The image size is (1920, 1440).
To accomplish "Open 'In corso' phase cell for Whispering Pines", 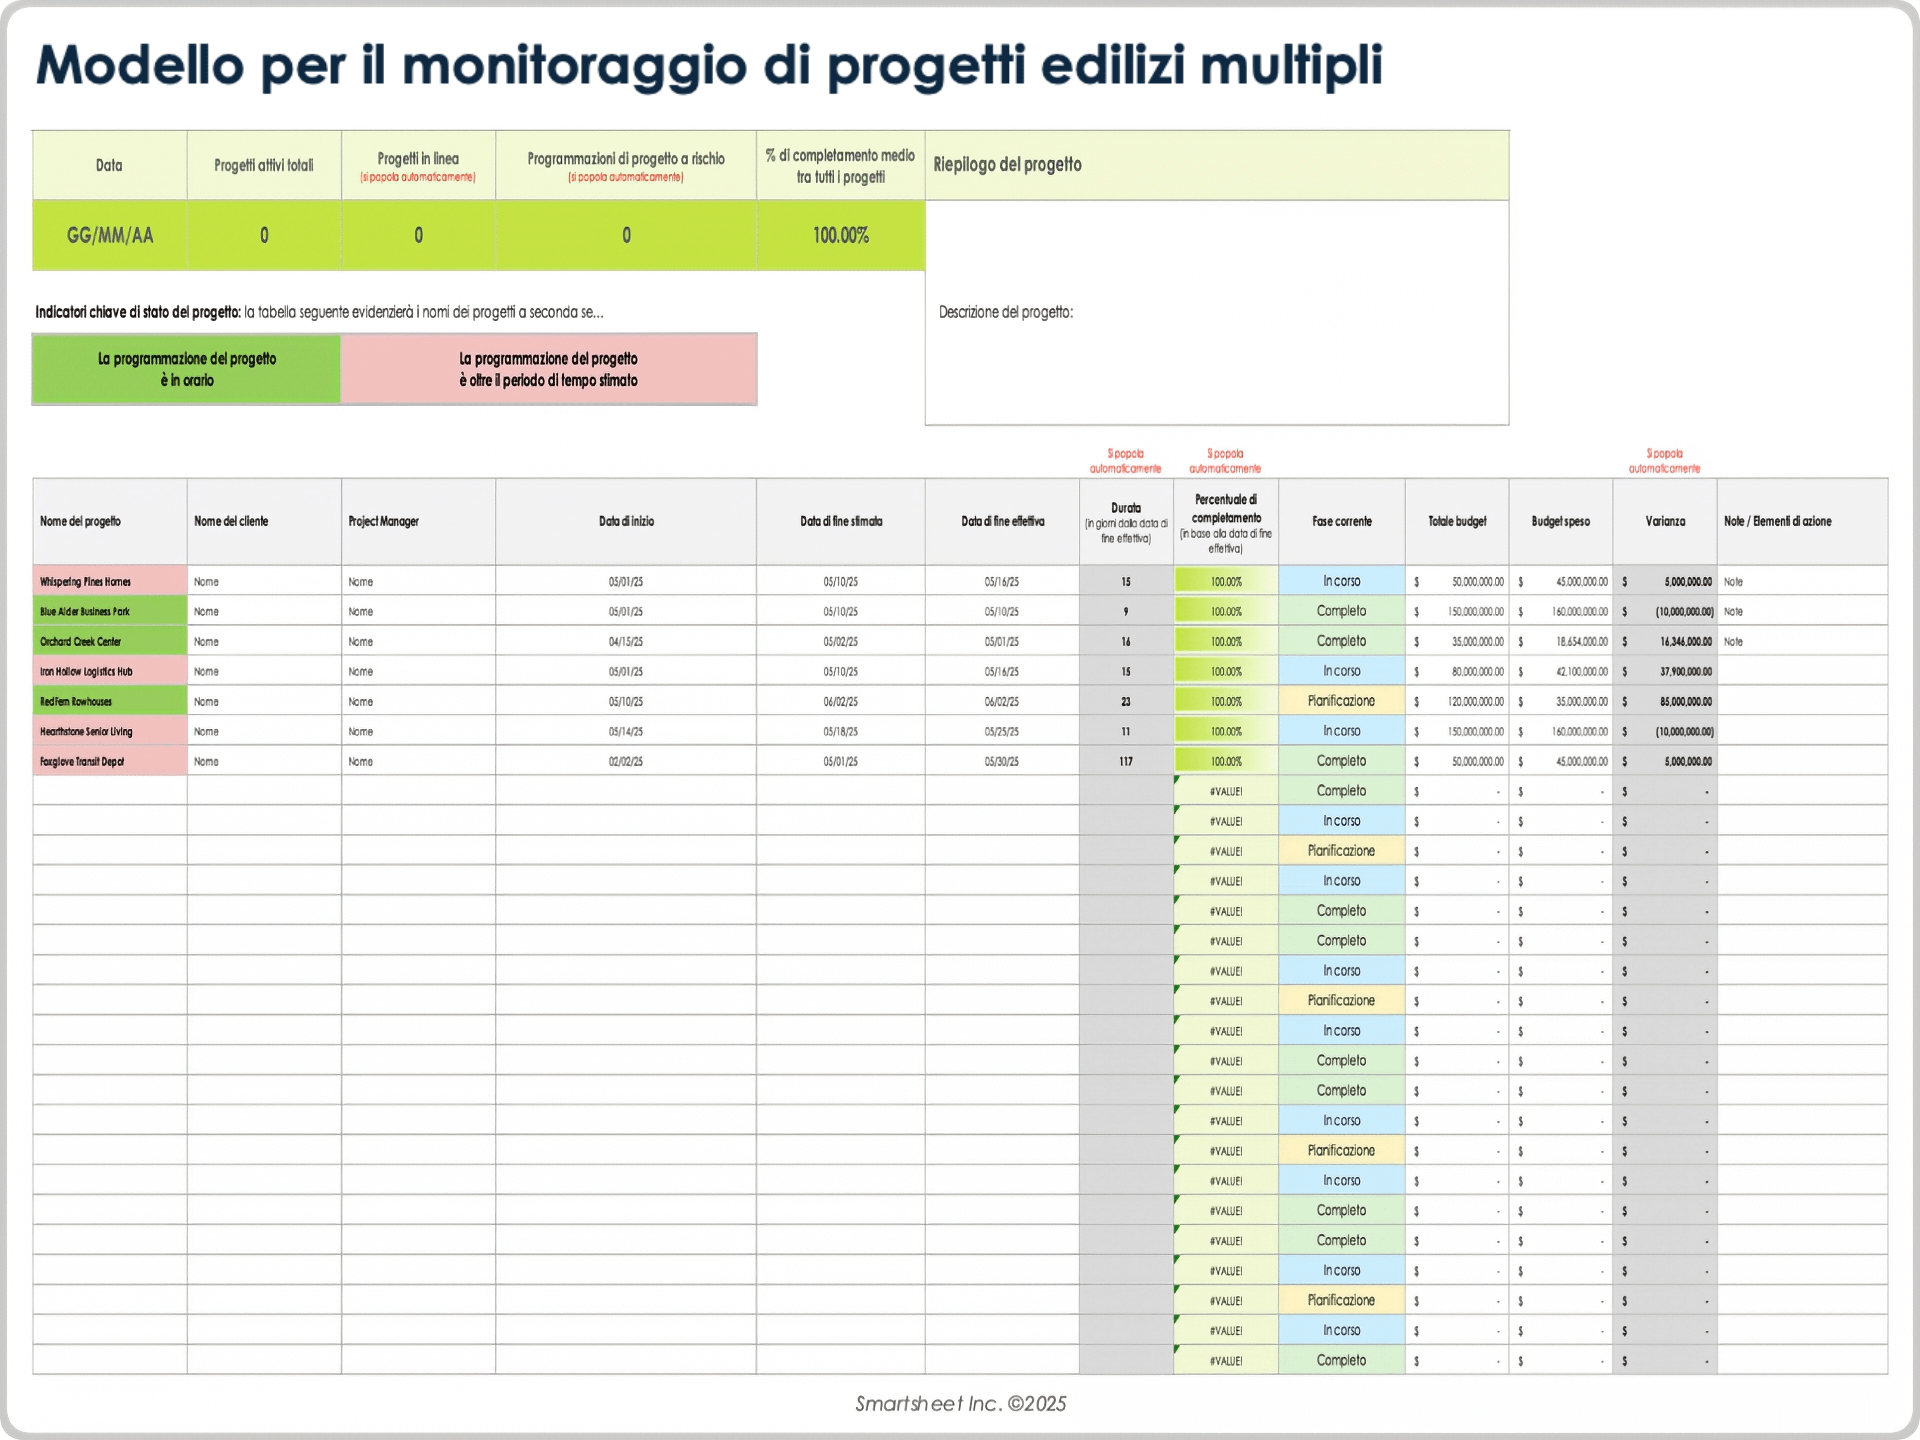I will [1342, 581].
